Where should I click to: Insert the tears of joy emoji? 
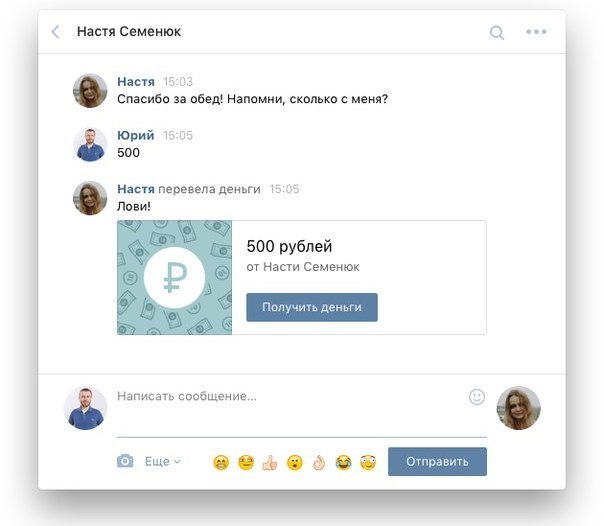[x=343, y=462]
